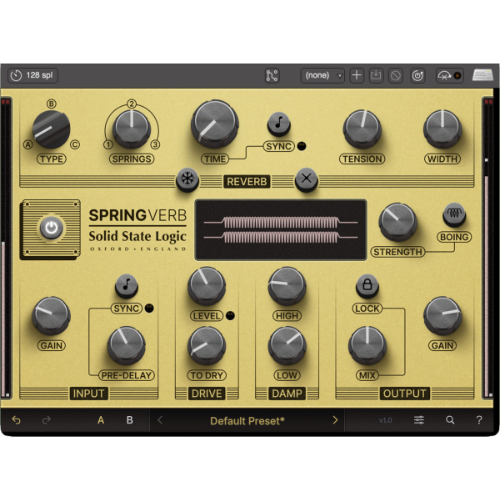Click the STRENGTH knob

point(398,222)
